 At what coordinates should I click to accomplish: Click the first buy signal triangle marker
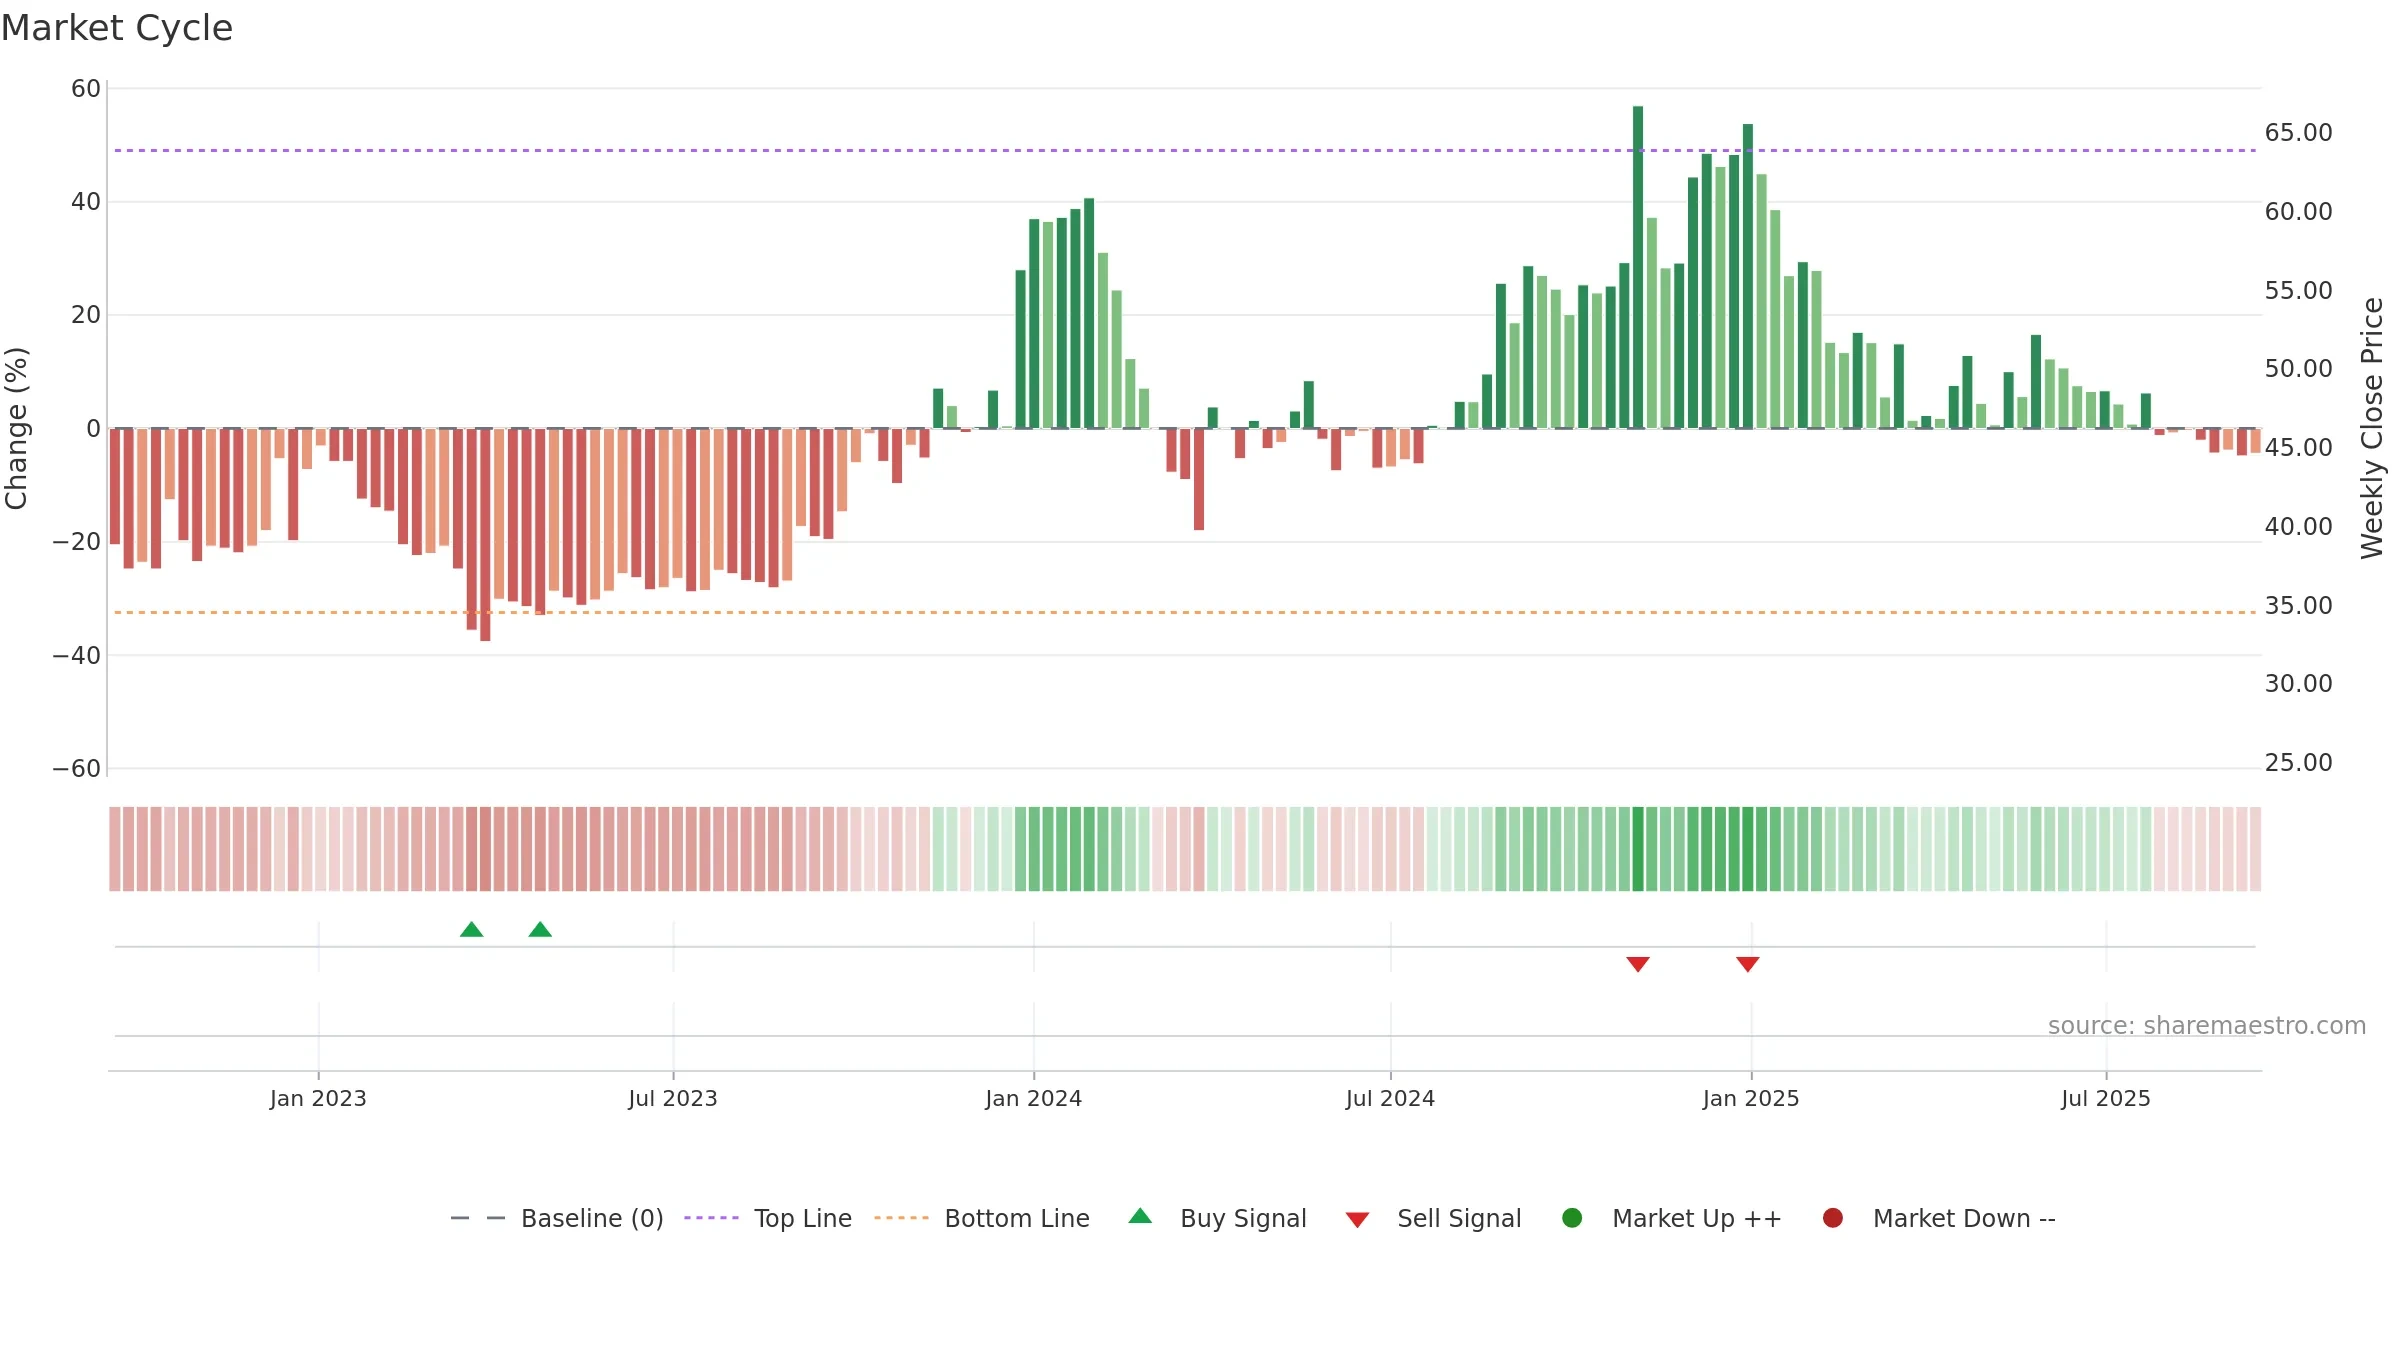pos(472,930)
